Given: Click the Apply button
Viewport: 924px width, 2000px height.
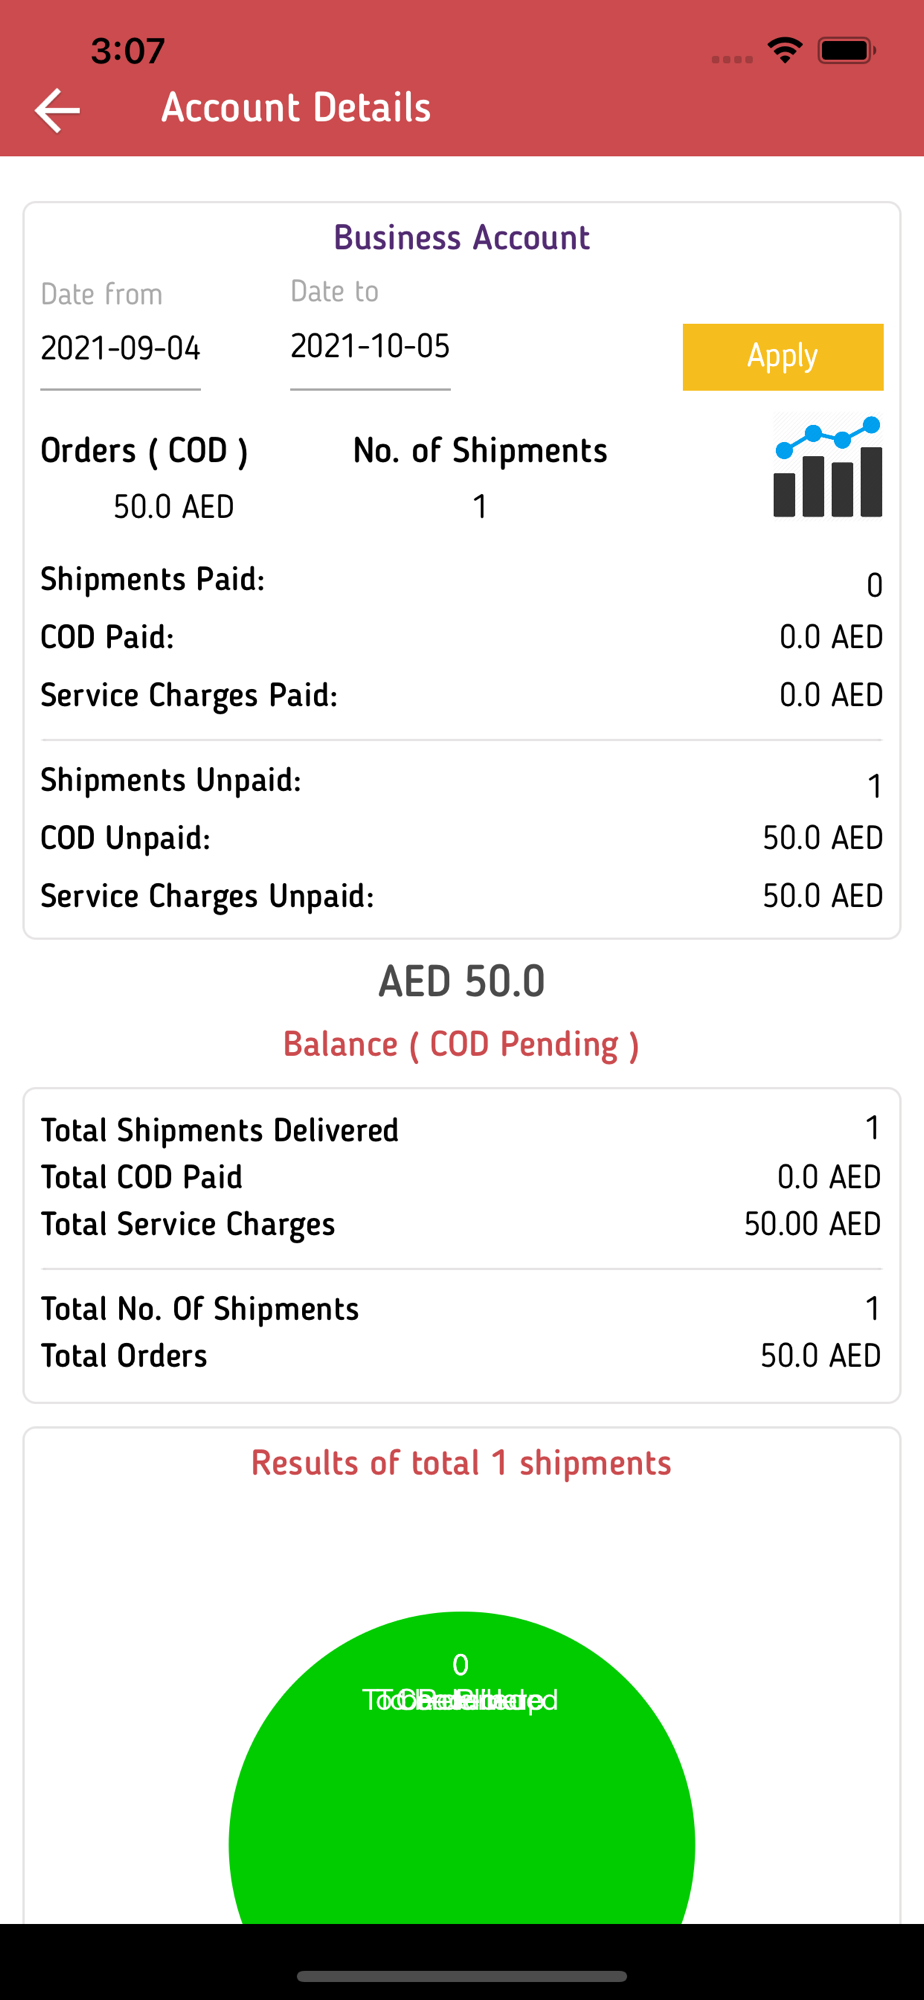Looking at the screenshot, I should click(x=783, y=357).
